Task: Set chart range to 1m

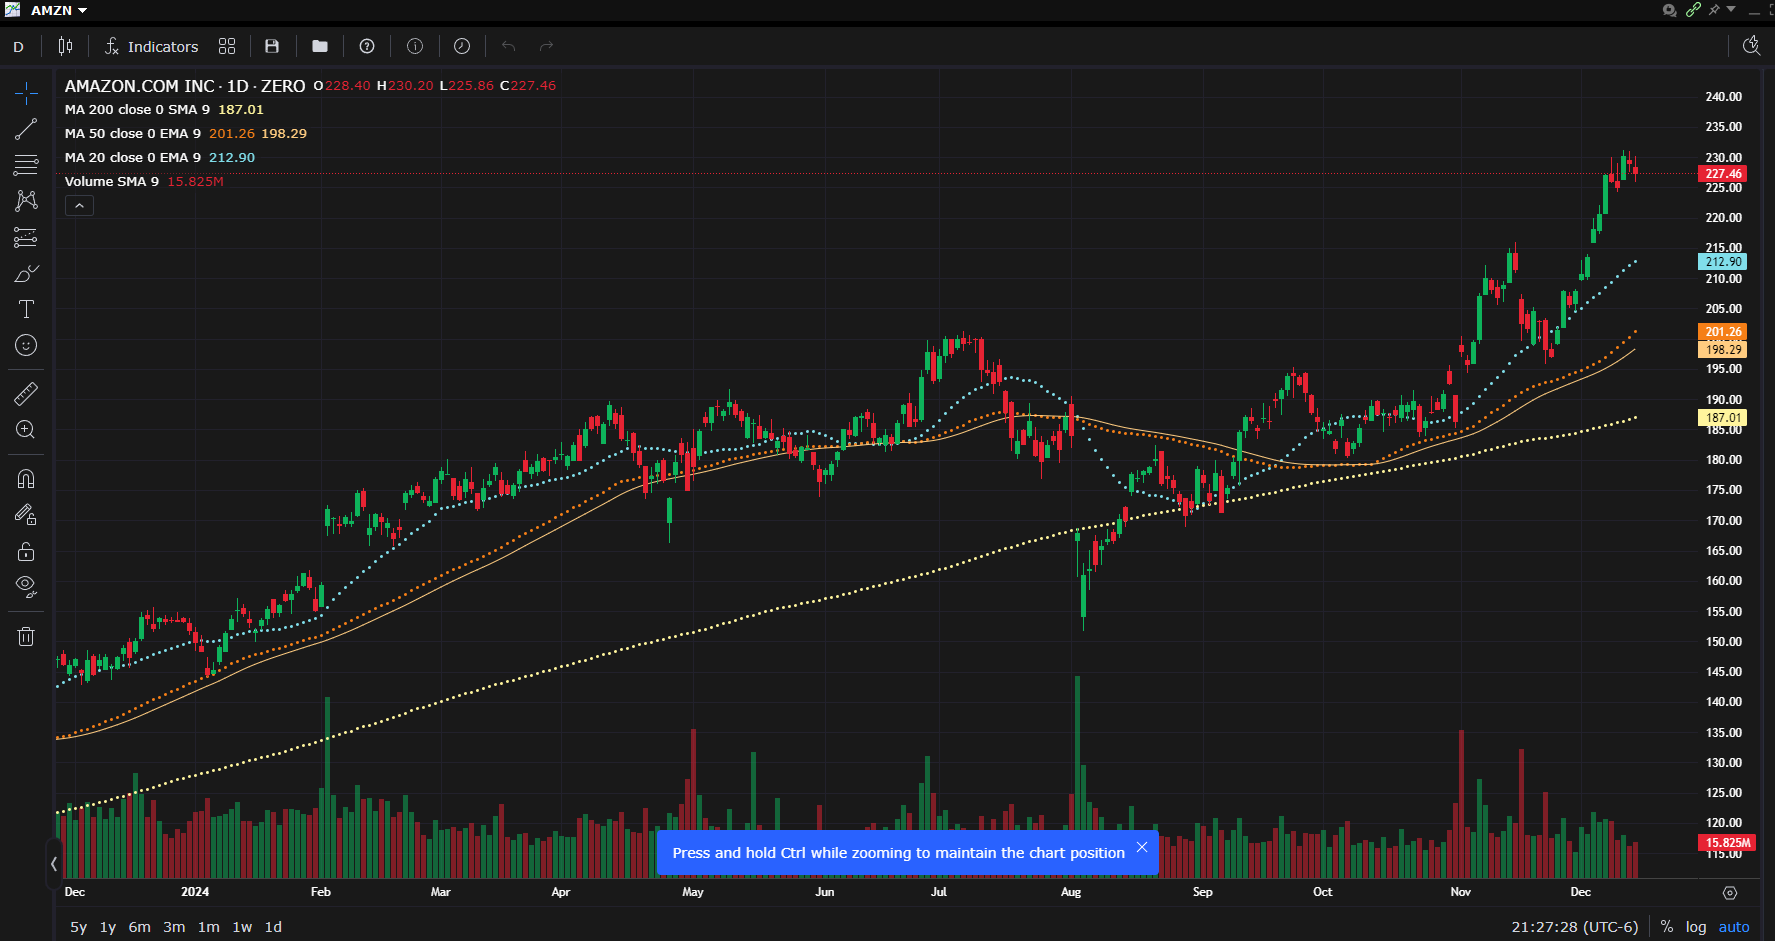Action: [208, 927]
